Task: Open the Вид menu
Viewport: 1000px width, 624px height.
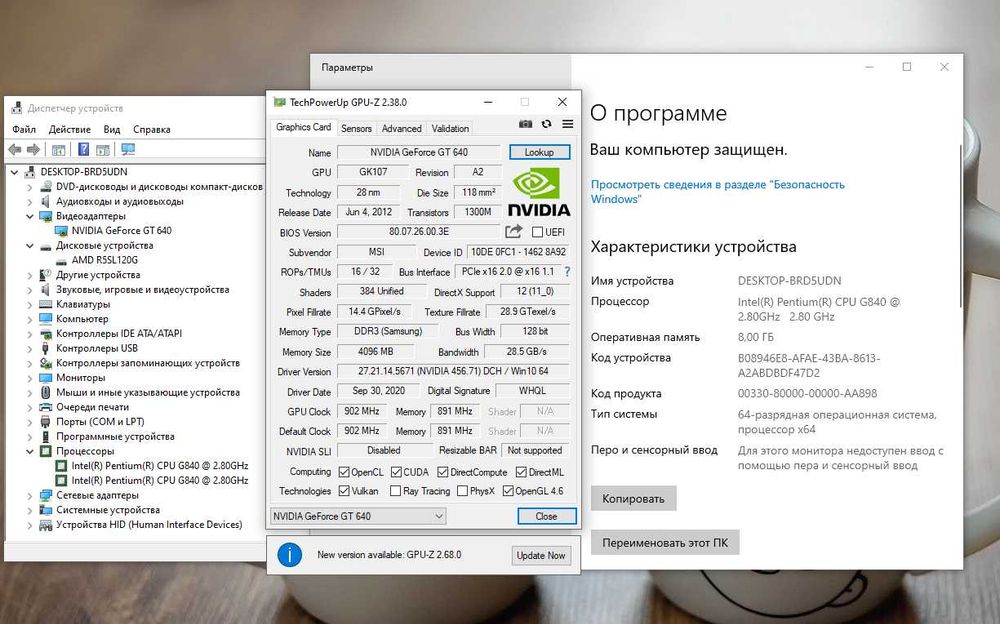Action: point(112,129)
